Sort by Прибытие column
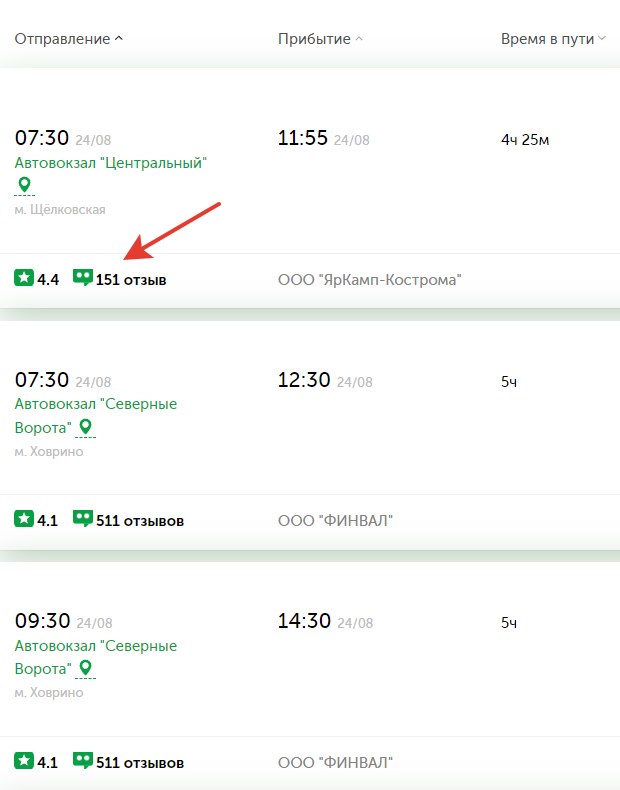The width and height of the screenshot is (620, 790). (320, 39)
